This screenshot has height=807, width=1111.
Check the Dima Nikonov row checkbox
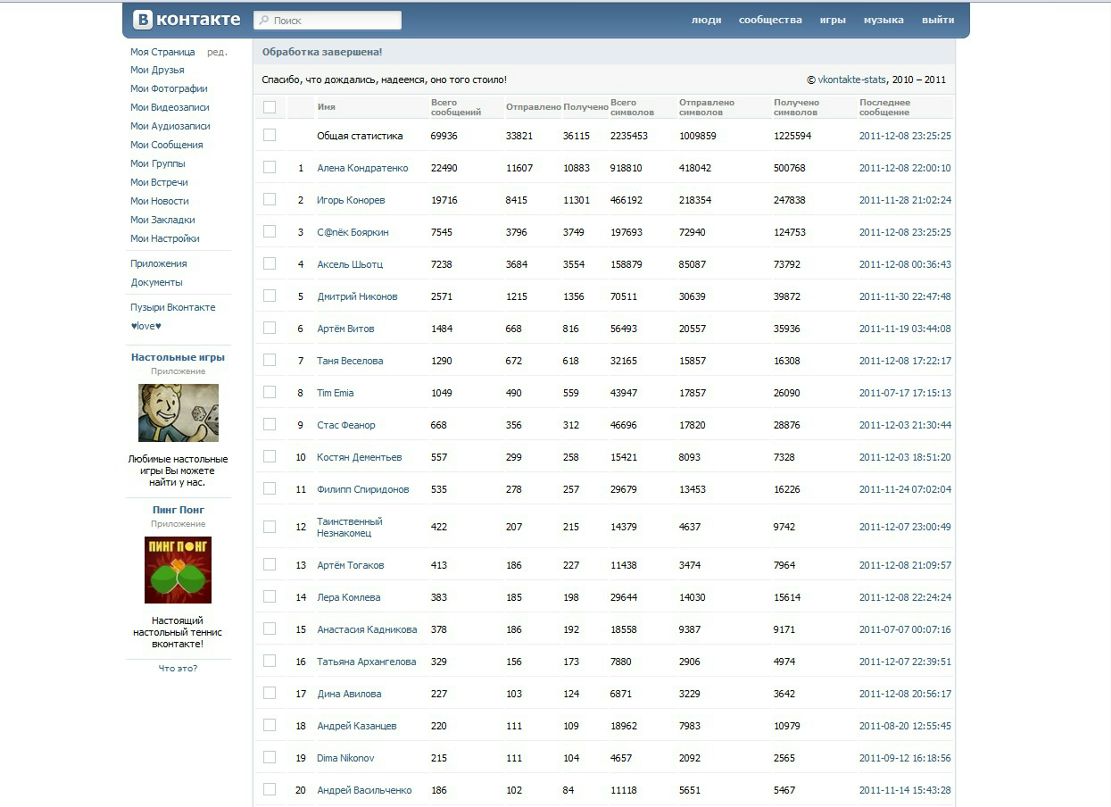pyautogui.click(x=269, y=757)
